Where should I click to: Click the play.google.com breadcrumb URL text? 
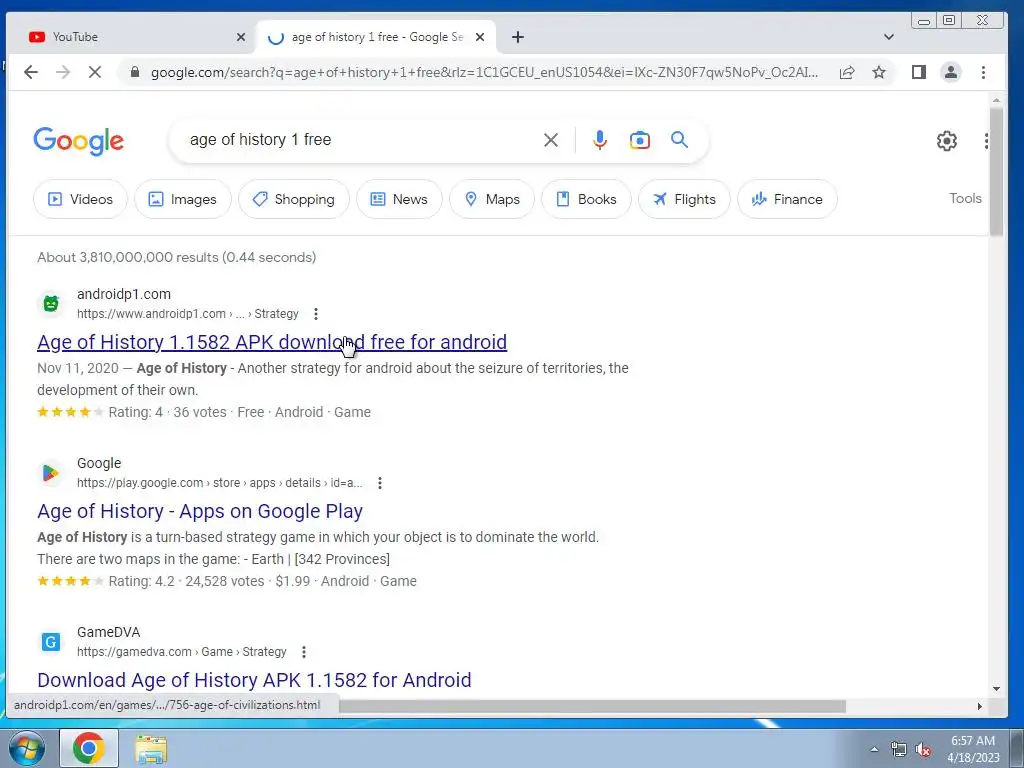coord(219,483)
